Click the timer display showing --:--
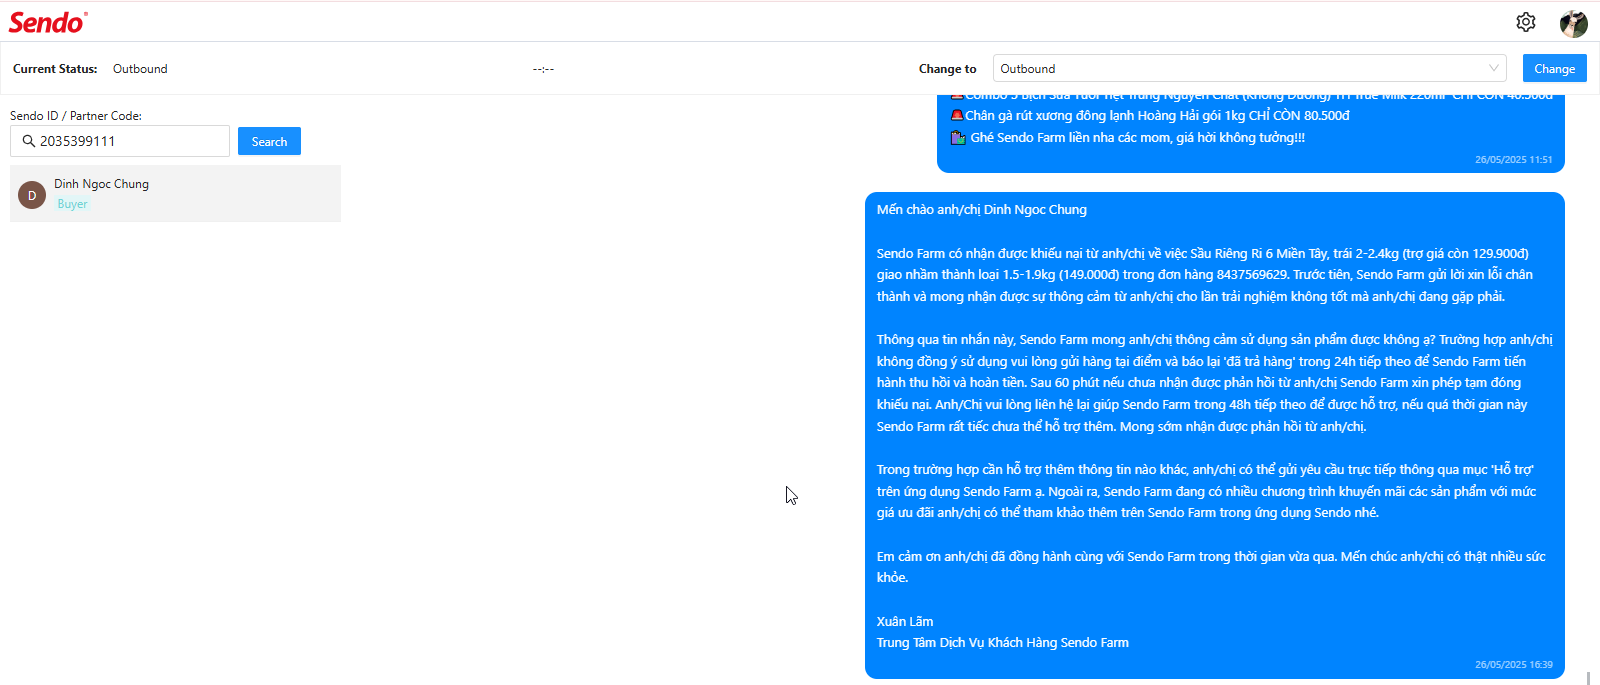 click(543, 69)
